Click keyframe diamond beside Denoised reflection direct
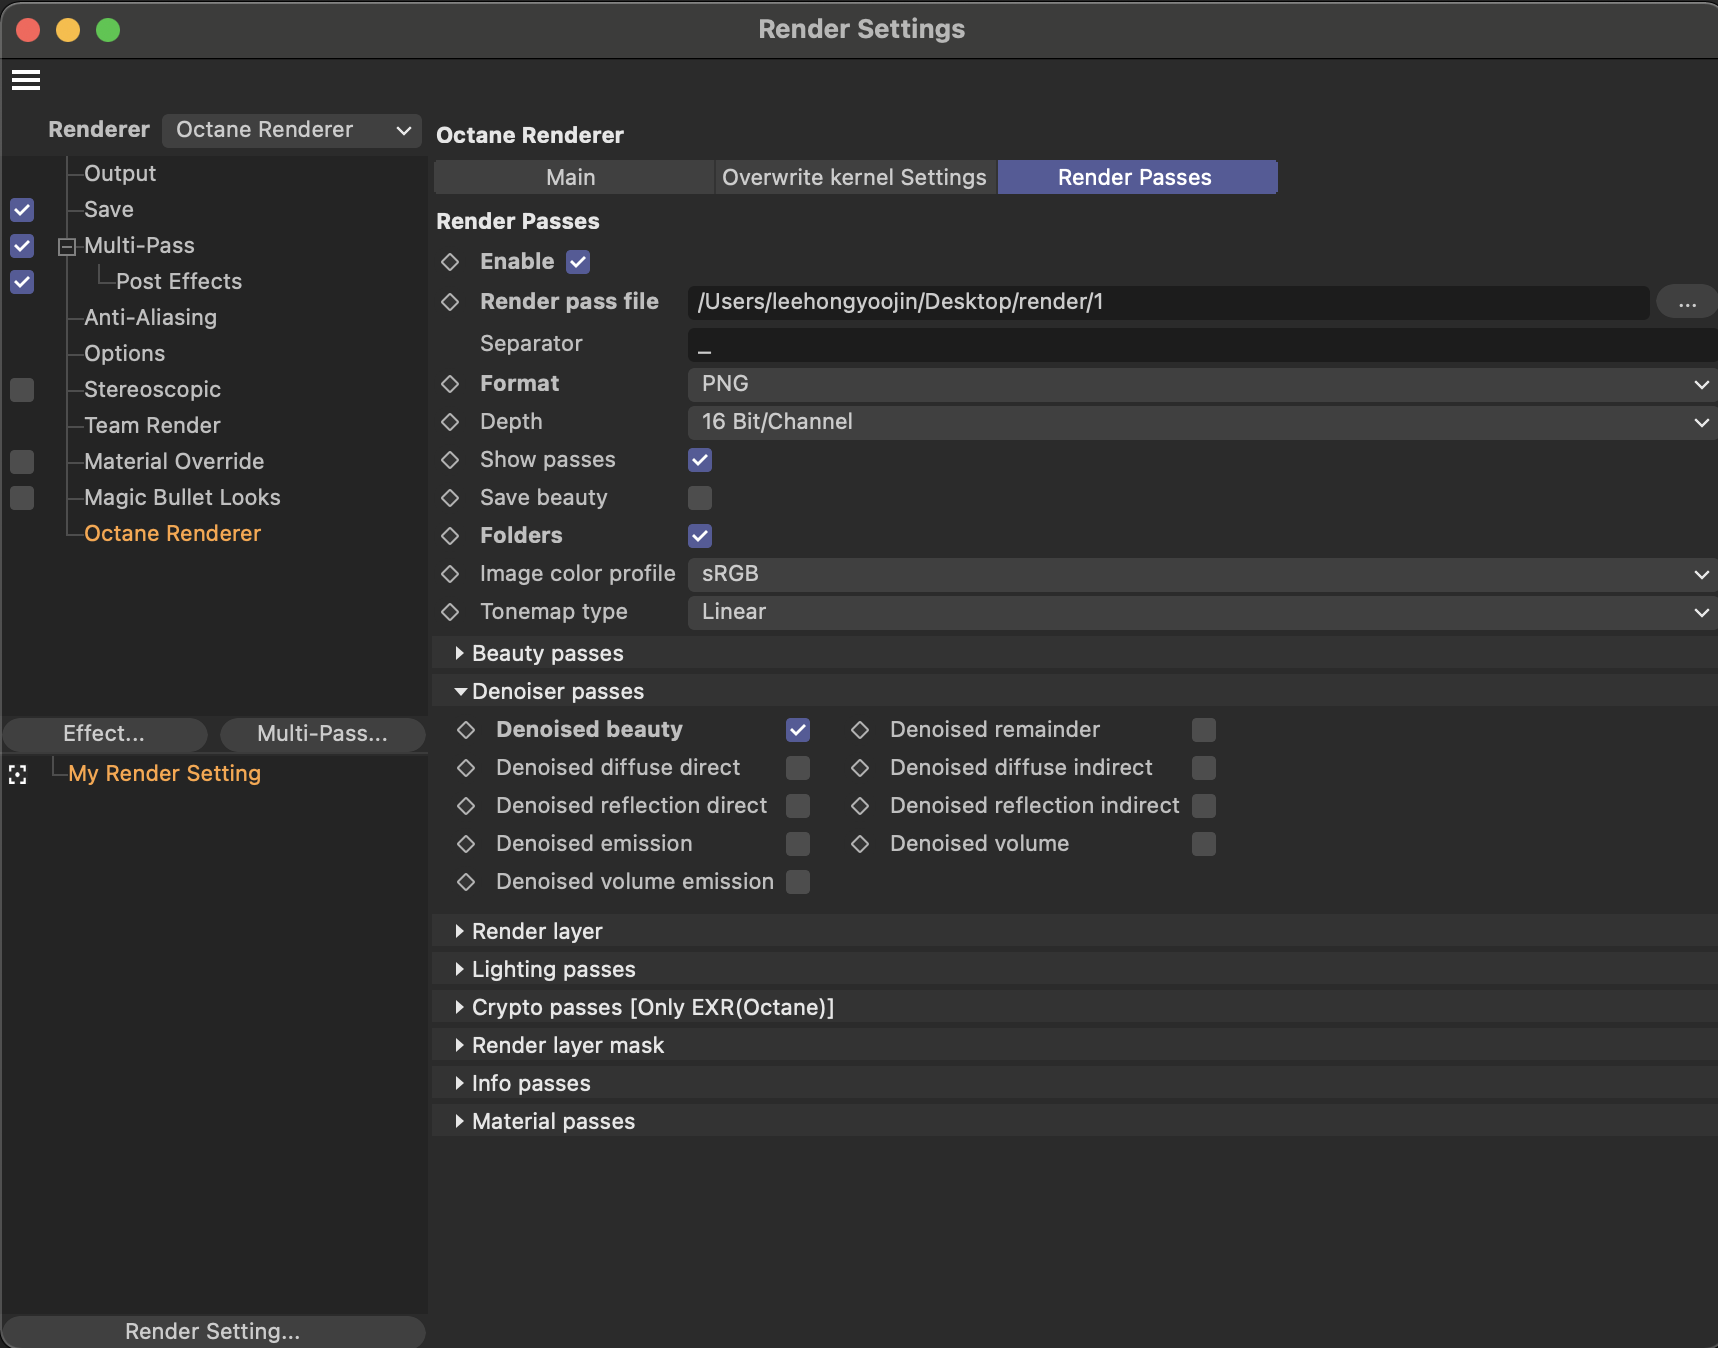 [466, 806]
